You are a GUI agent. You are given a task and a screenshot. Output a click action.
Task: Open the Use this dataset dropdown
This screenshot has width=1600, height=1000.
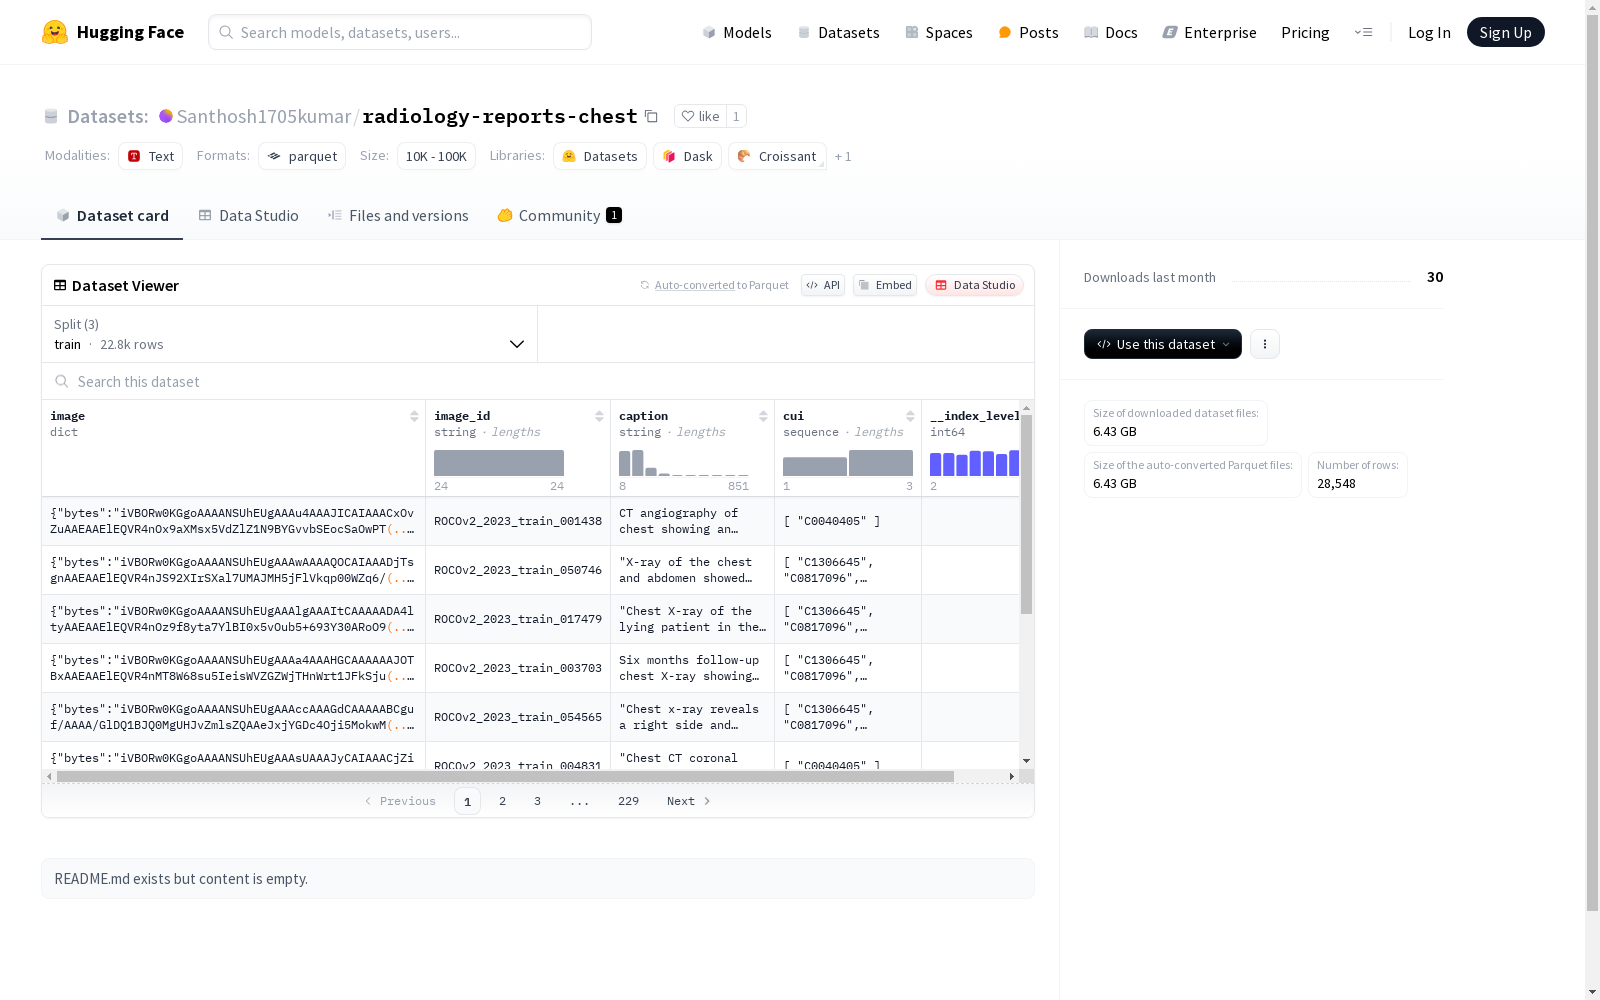click(x=1163, y=344)
